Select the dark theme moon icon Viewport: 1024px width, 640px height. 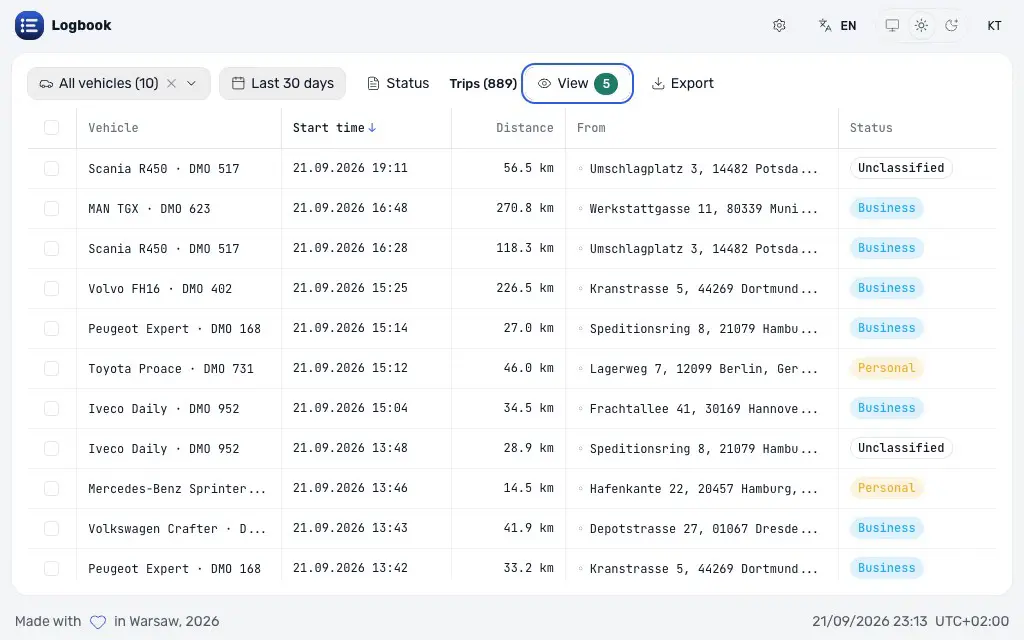[x=952, y=25]
